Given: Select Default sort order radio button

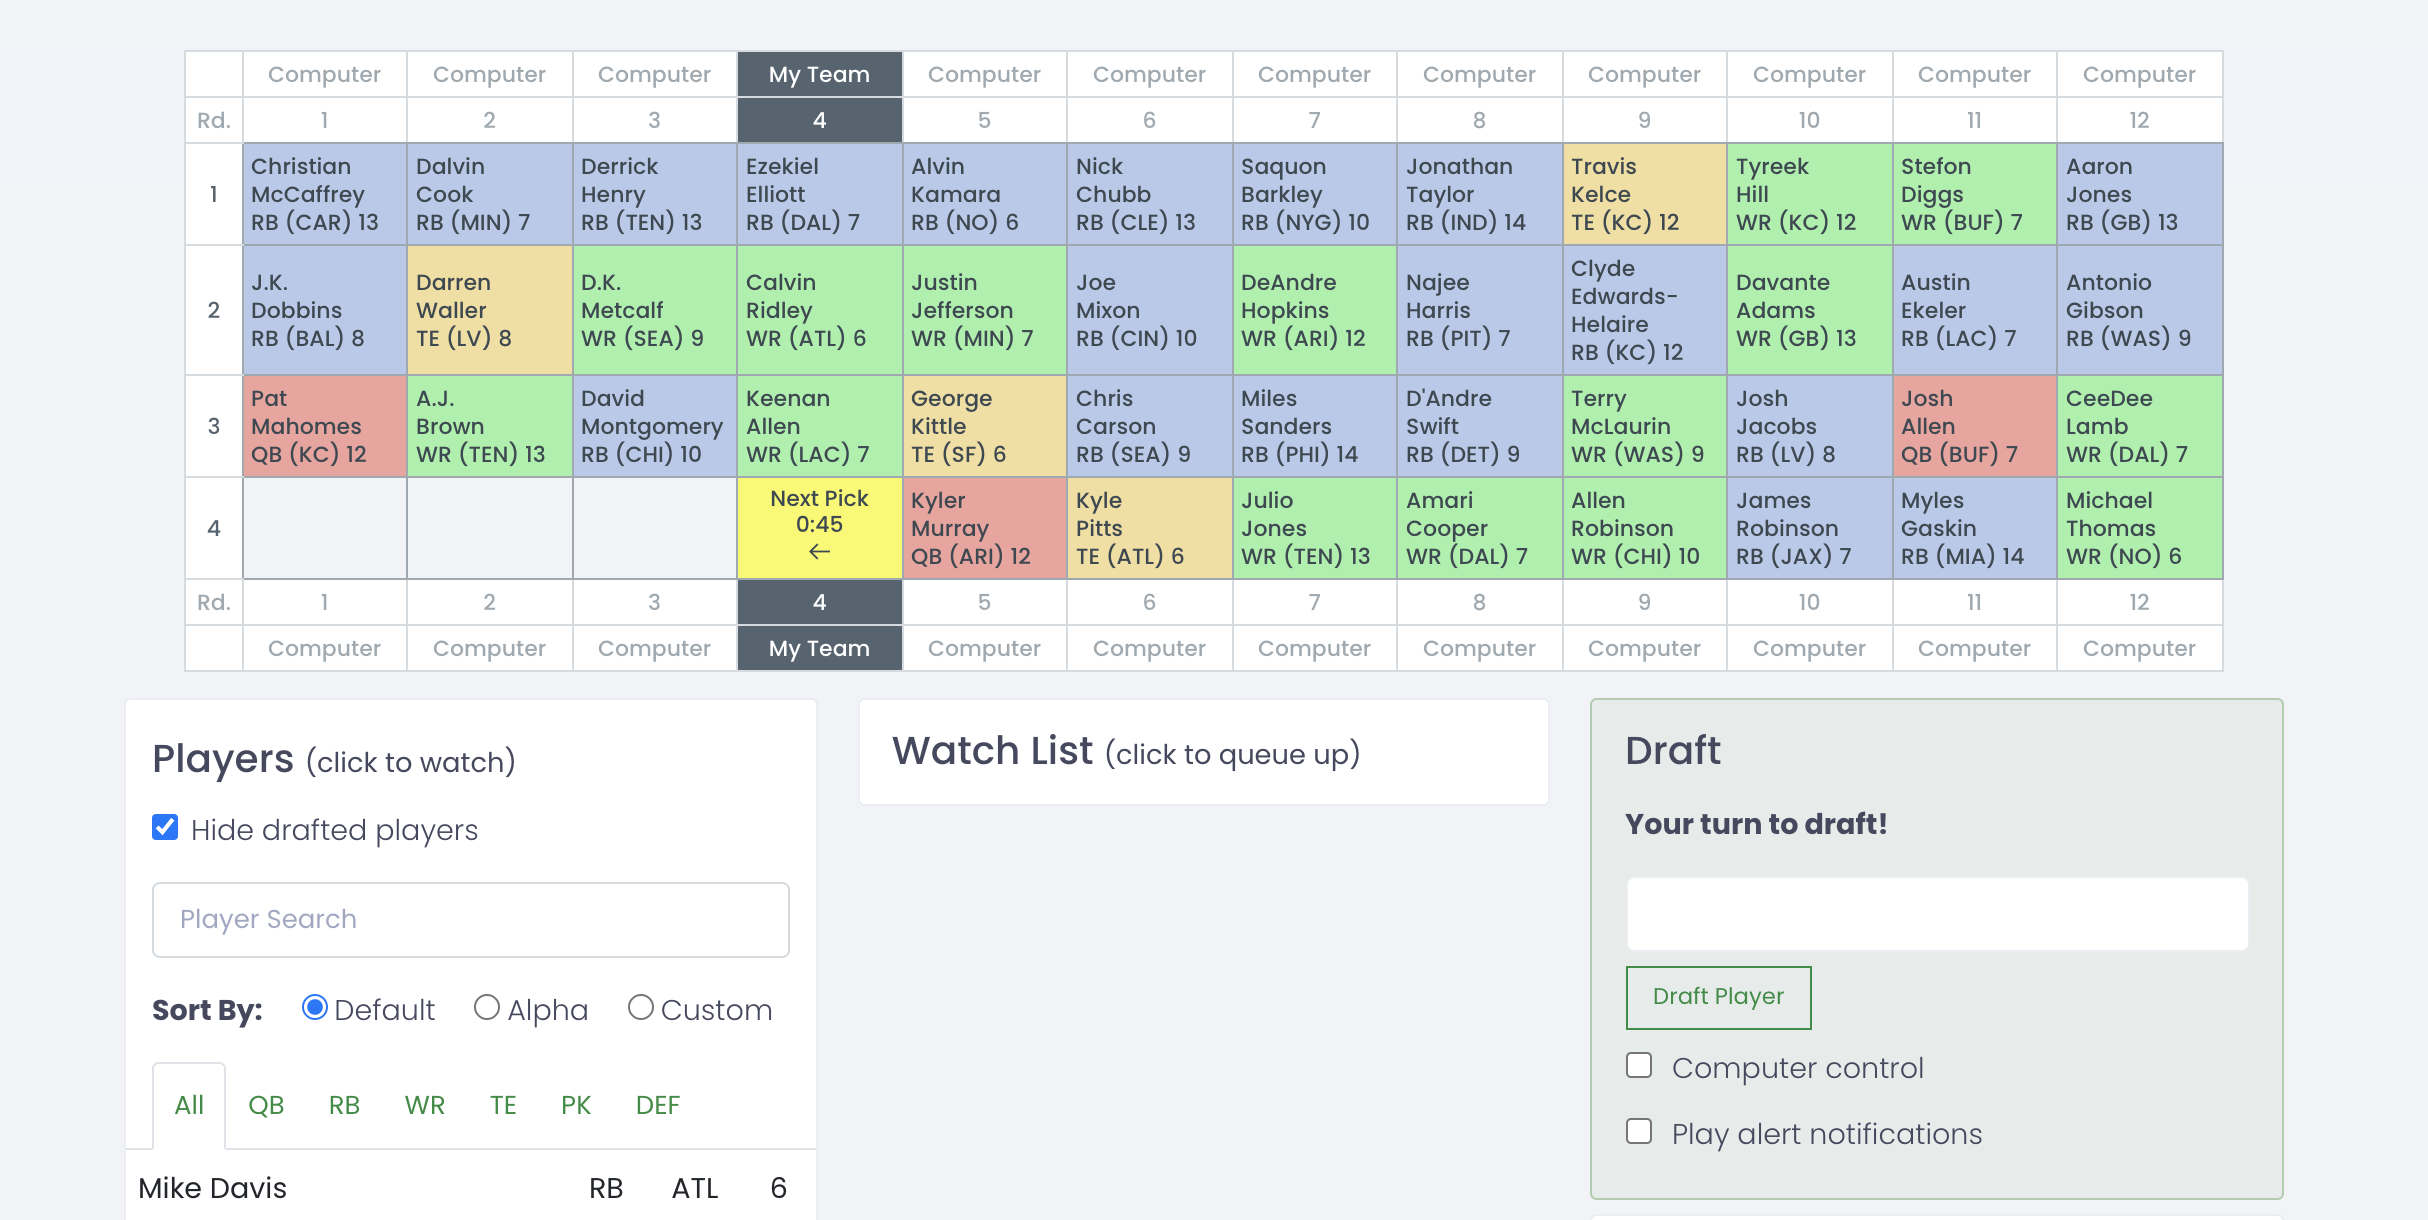Looking at the screenshot, I should pyautogui.click(x=313, y=1008).
